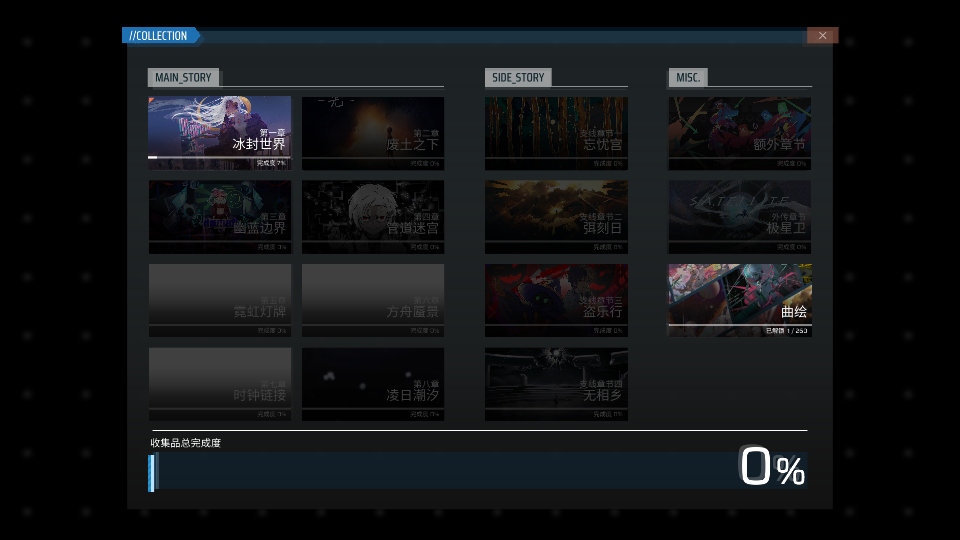Open chapter six 方舟蜃景 tile

(372, 300)
